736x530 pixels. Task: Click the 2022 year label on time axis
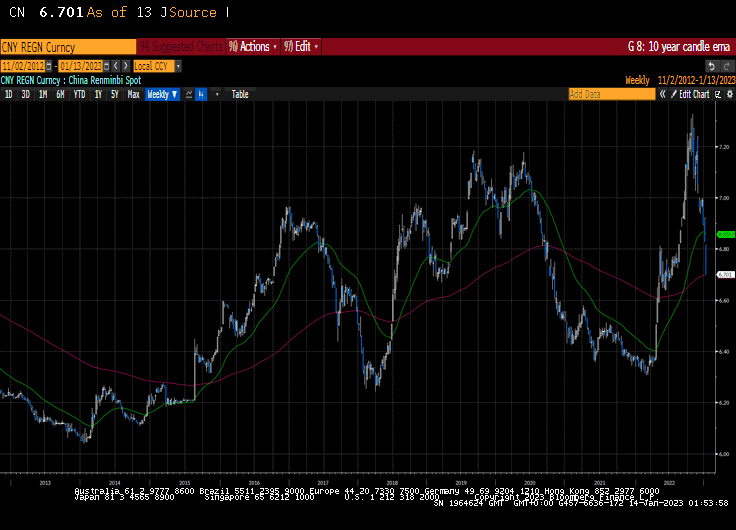pyautogui.click(x=669, y=483)
